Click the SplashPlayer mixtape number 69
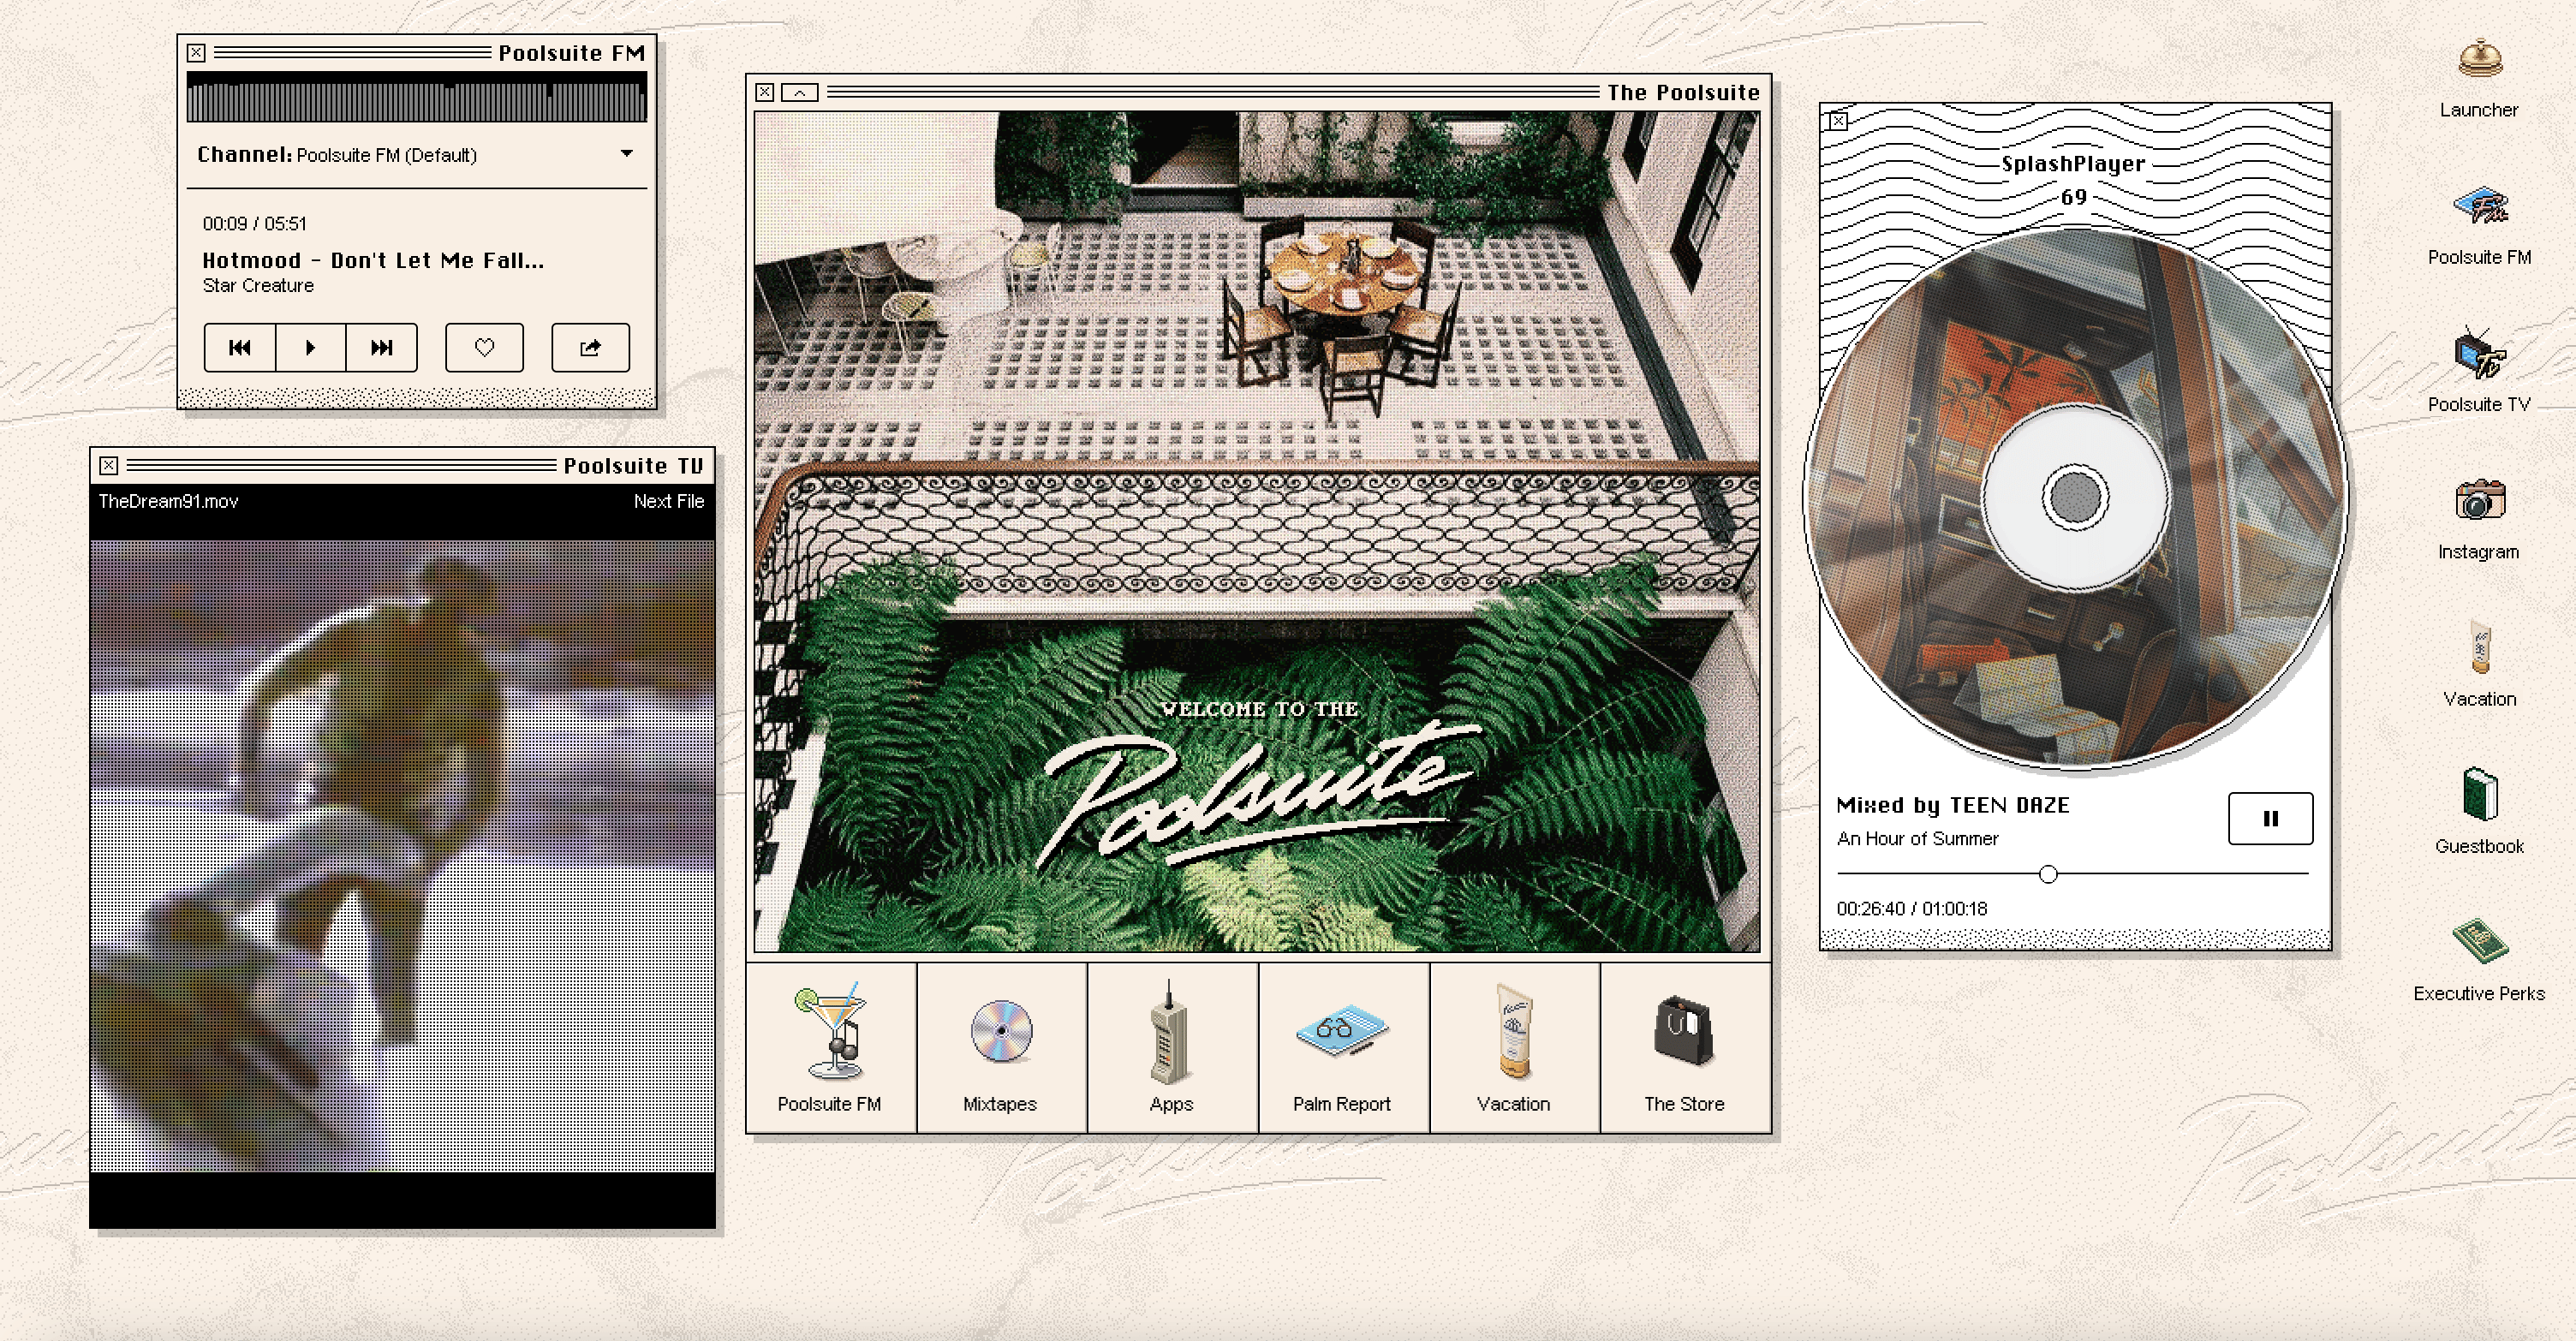The width and height of the screenshot is (2576, 1341). pyautogui.click(x=2074, y=197)
